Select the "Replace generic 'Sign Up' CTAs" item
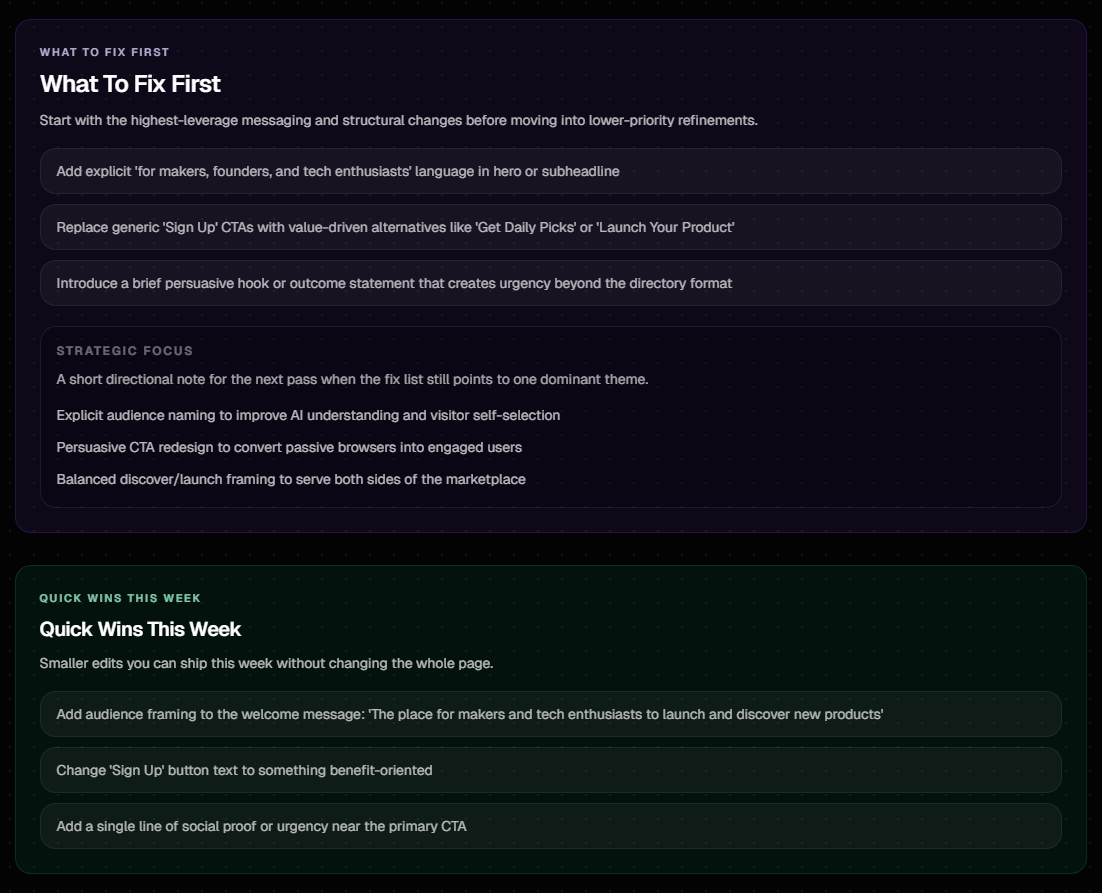 (x=395, y=227)
